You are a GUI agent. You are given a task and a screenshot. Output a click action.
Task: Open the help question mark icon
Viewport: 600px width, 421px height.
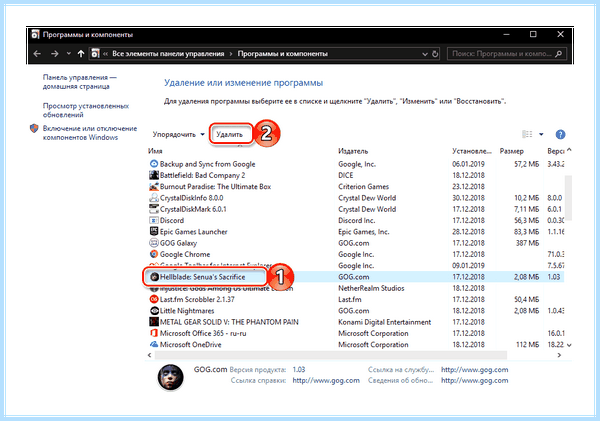560,134
